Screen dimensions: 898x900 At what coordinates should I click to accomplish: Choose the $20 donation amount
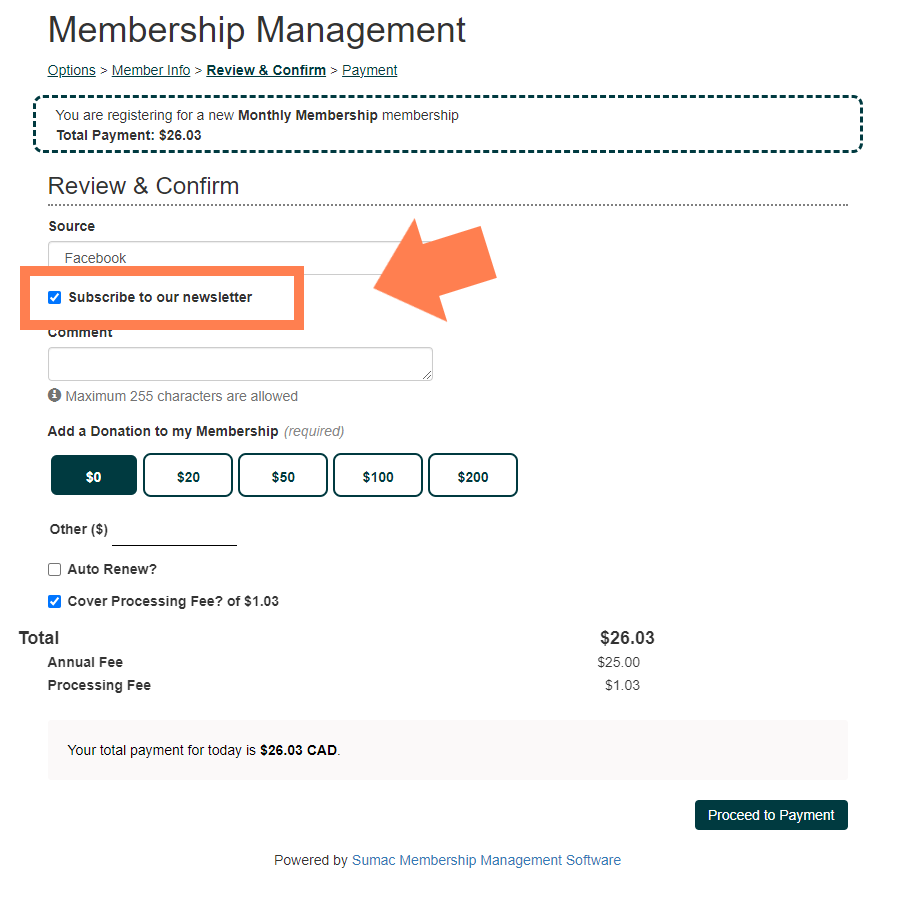pyautogui.click(x=188, y=476)
